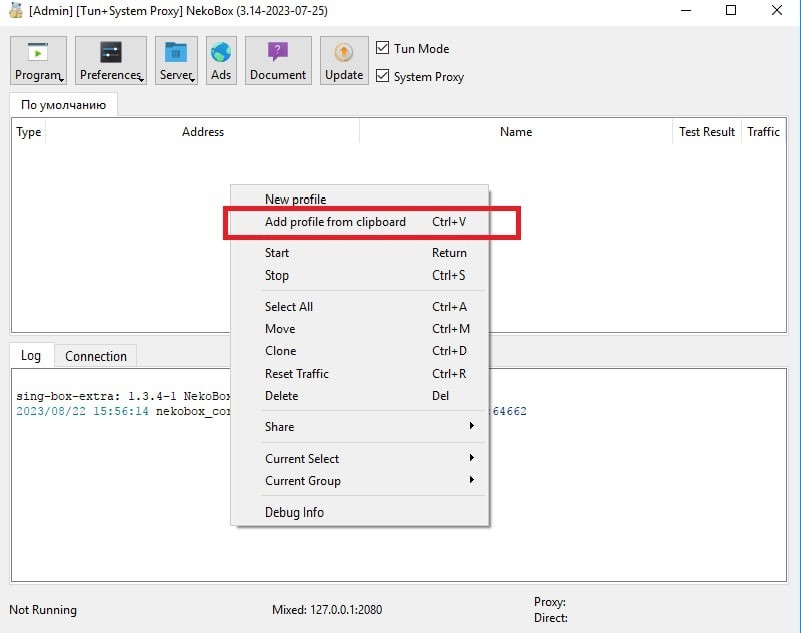Click the Address column header
The height and width of the screenshot is (633, 801).
202,132
